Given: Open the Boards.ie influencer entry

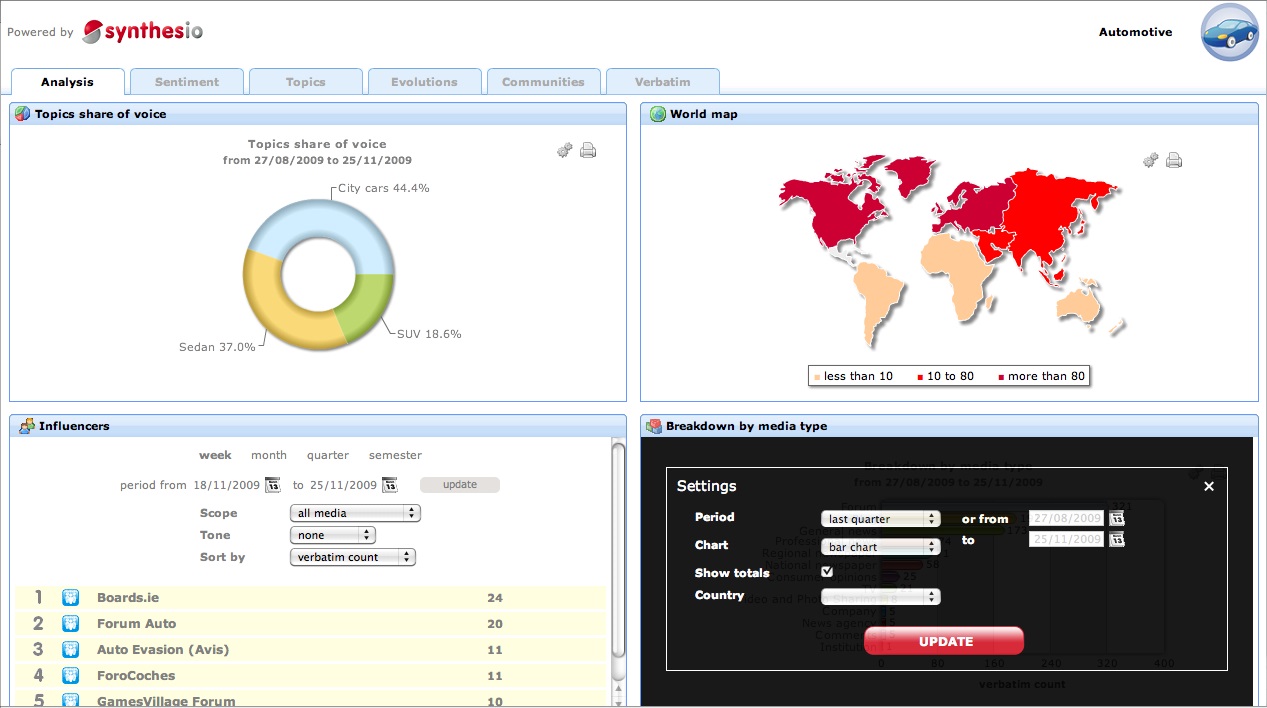Looking at the screenshot, I should 128,598.
